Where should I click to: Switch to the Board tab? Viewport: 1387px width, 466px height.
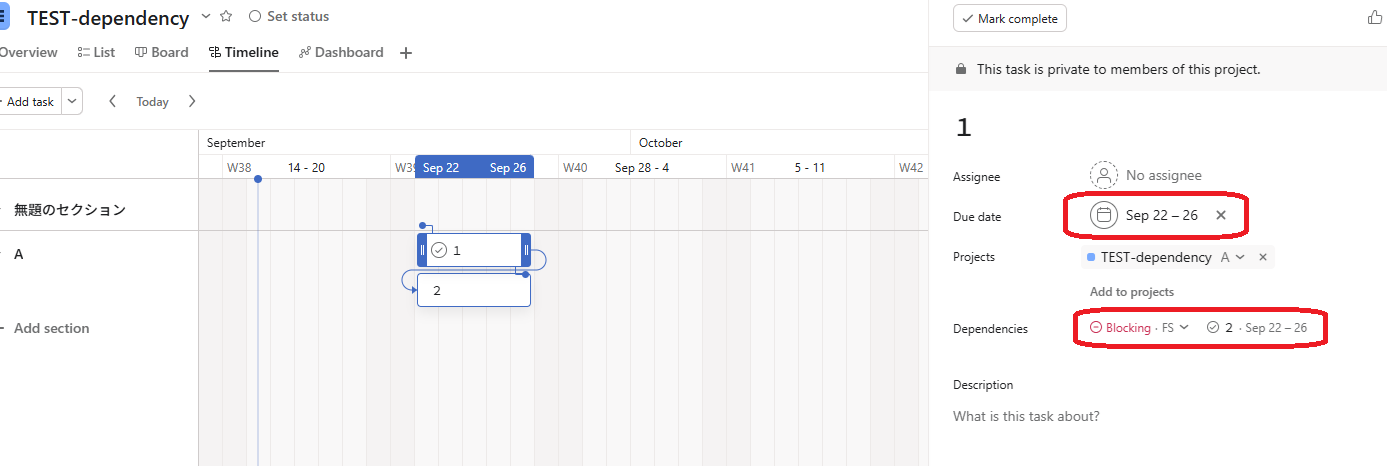[x=162, y=52]
